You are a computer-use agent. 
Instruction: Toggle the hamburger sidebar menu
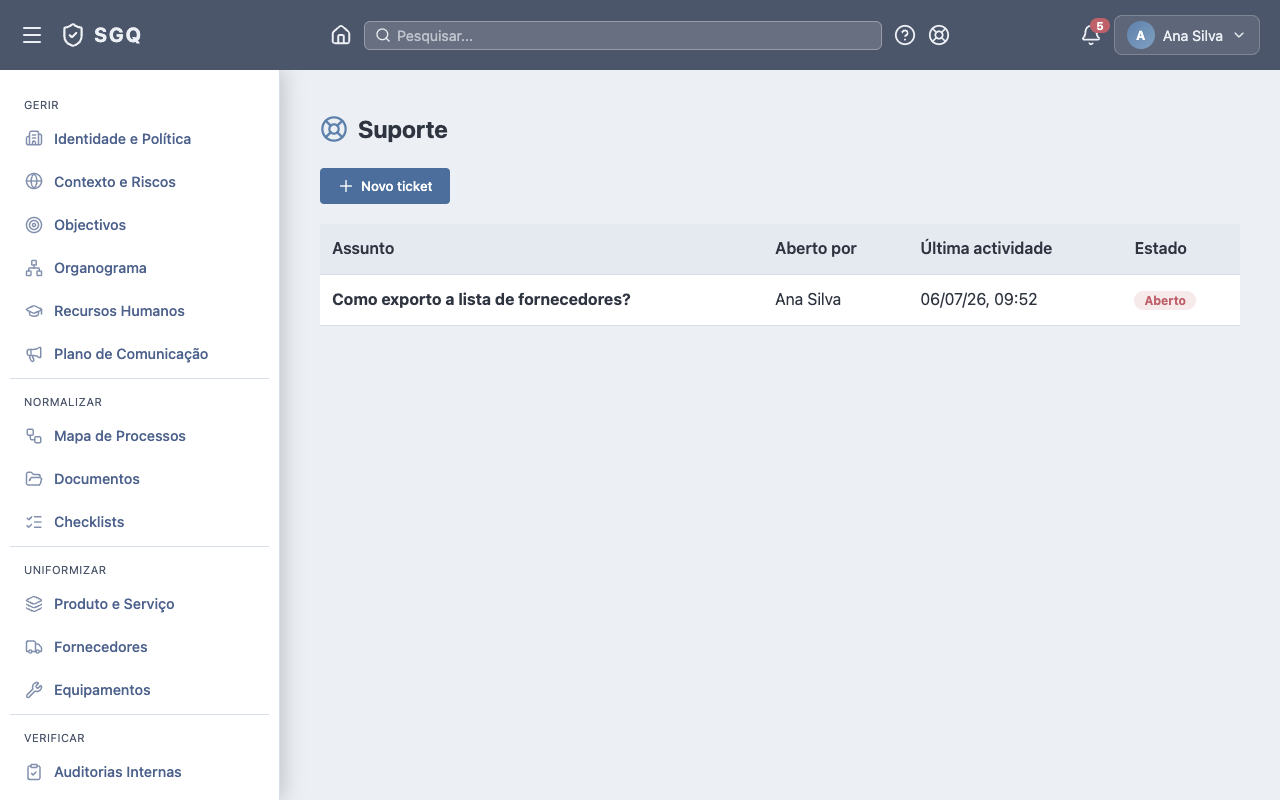click(32, 35)
